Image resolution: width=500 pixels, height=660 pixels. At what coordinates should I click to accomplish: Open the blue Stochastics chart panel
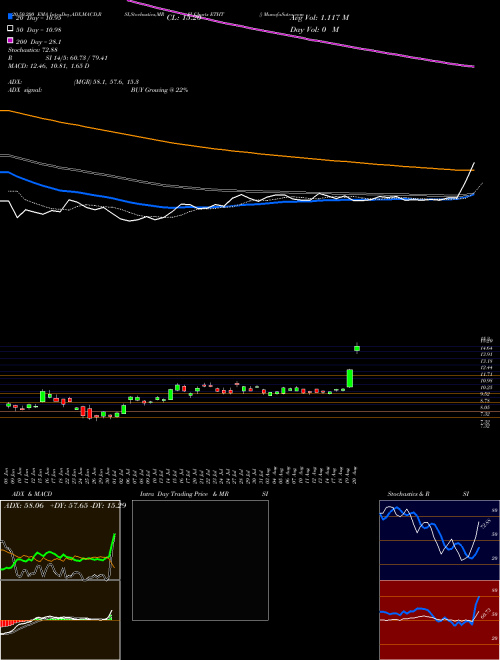pos(439,540)
